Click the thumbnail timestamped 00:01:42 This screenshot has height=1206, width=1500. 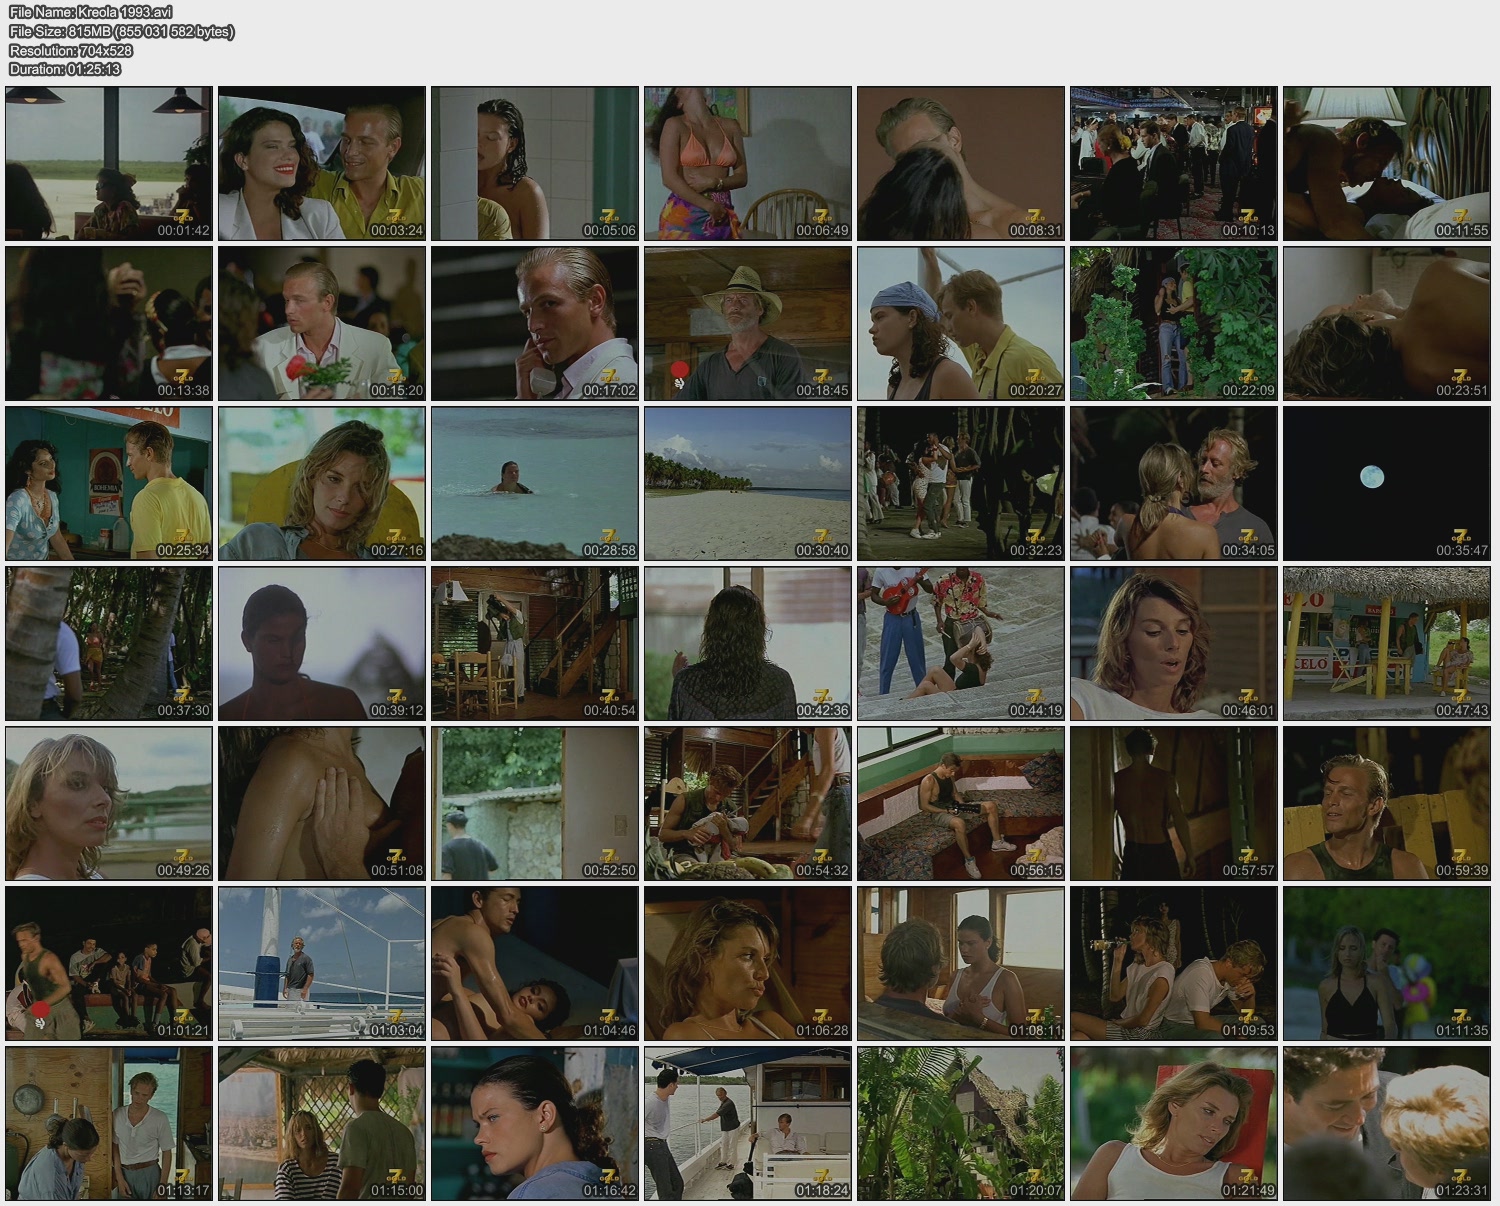click(x=109, y=163)
